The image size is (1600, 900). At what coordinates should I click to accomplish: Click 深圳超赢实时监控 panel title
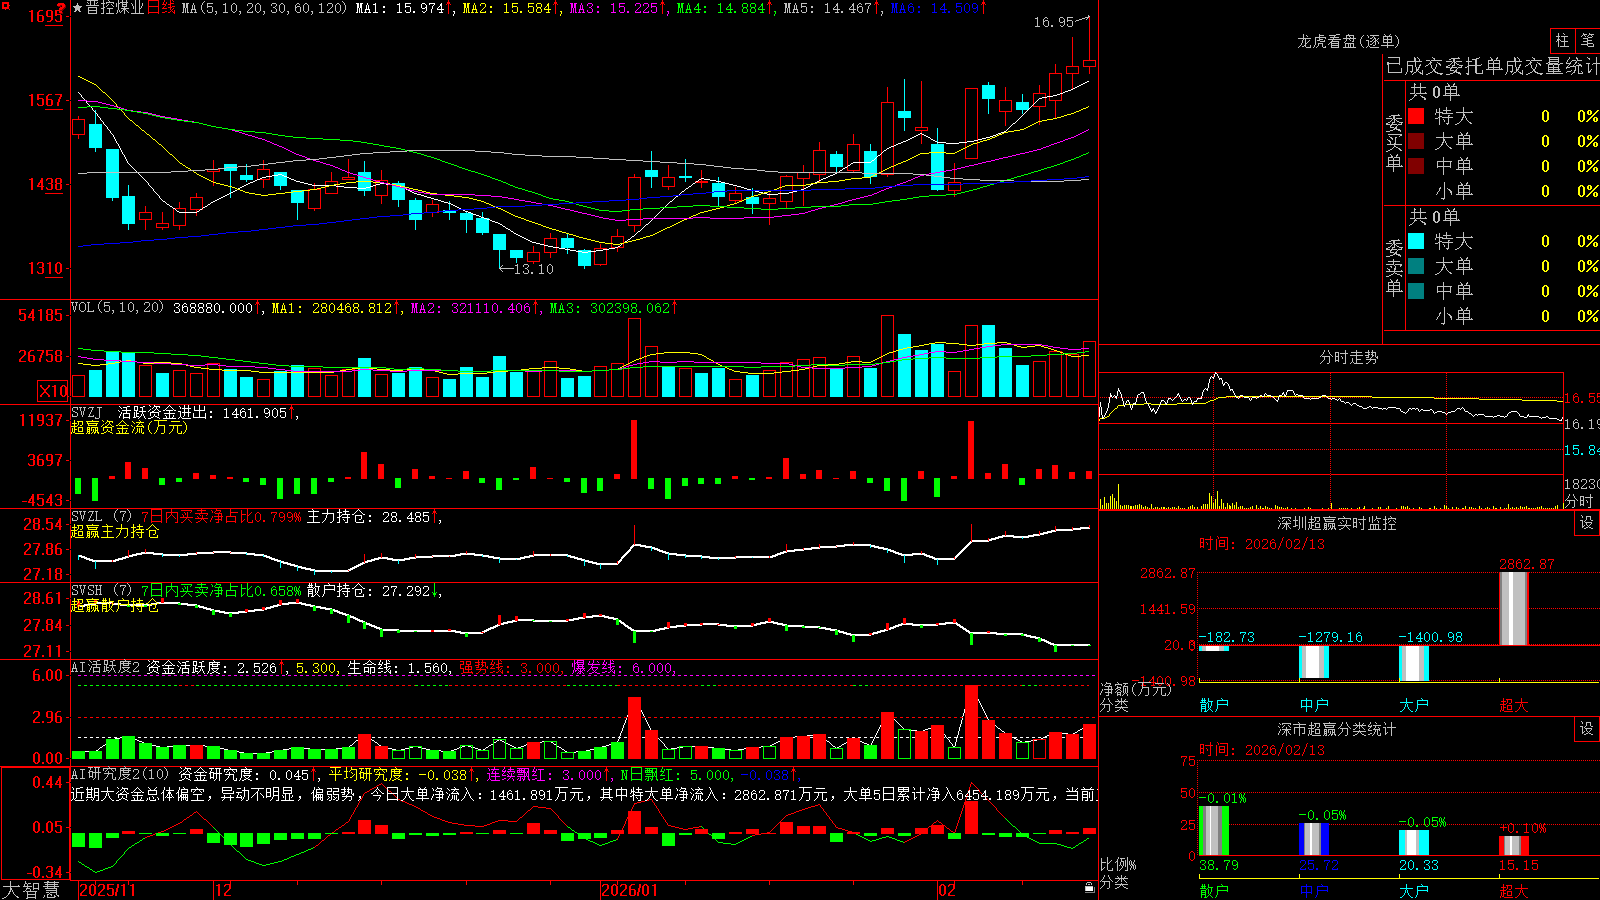[1337, 523]
